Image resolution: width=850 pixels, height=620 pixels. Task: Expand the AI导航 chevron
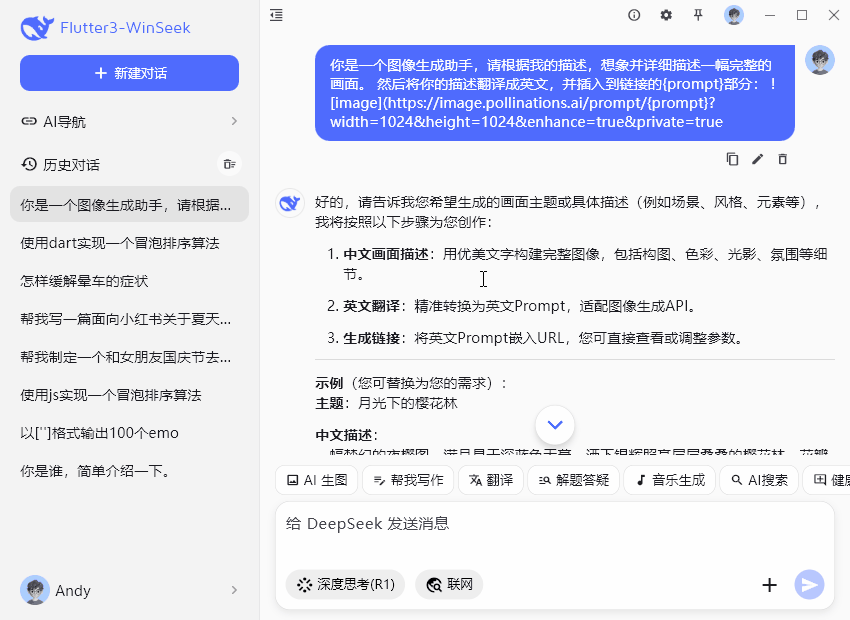tap(234, 121)
